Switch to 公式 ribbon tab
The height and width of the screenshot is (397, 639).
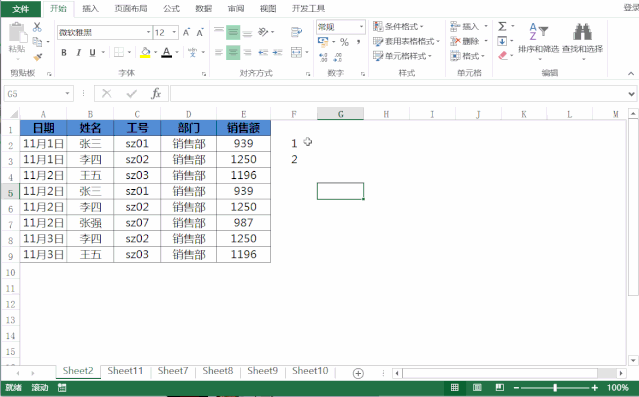click(x=172, y=9)
